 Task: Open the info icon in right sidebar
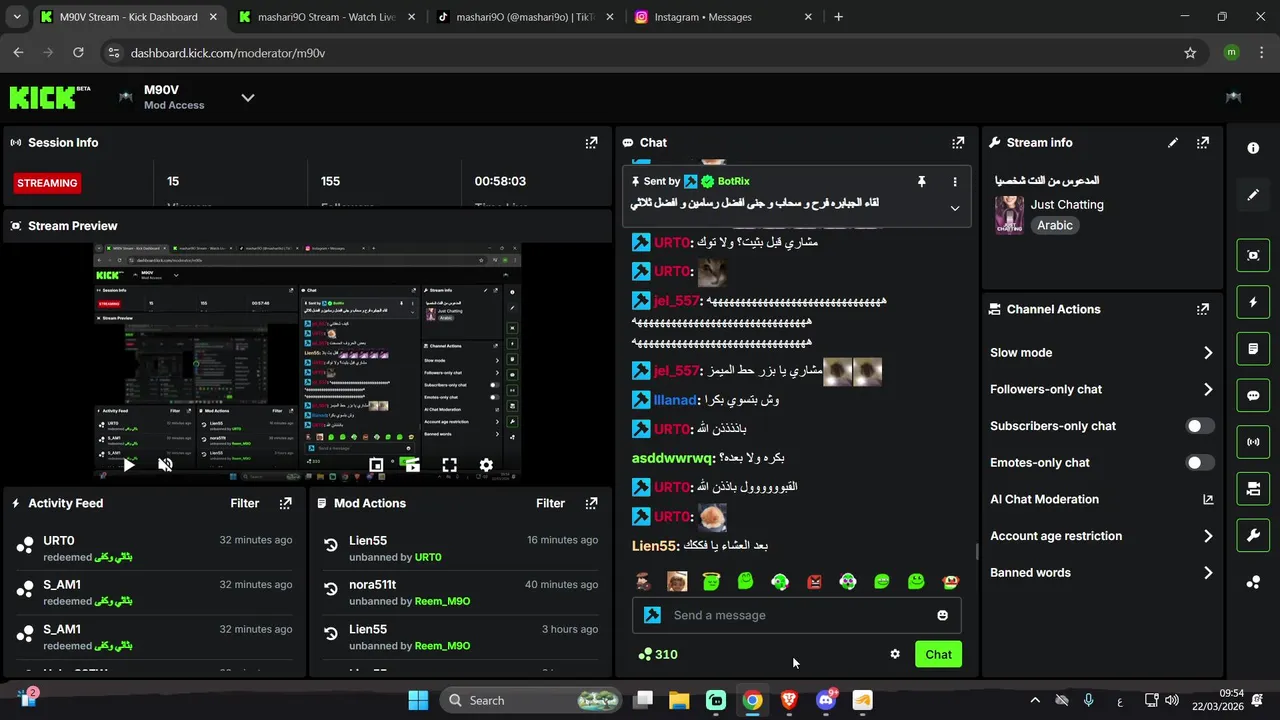point(1253,148)
